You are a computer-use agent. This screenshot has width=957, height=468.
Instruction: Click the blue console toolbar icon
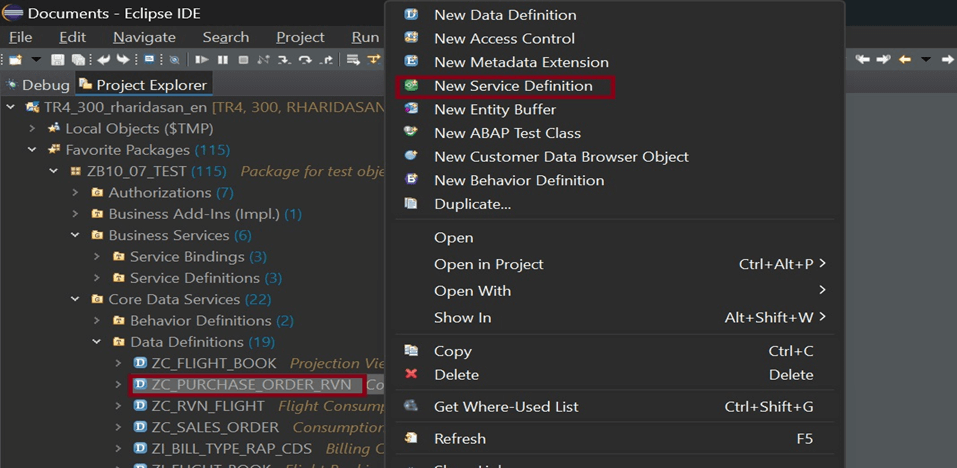[x=150, y=59]
